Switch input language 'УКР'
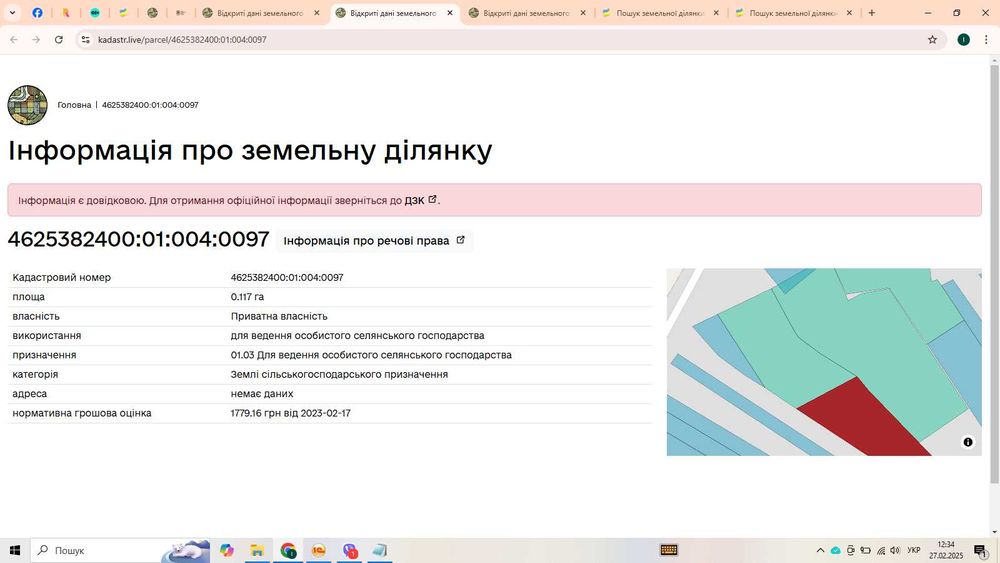 (914, 550)
